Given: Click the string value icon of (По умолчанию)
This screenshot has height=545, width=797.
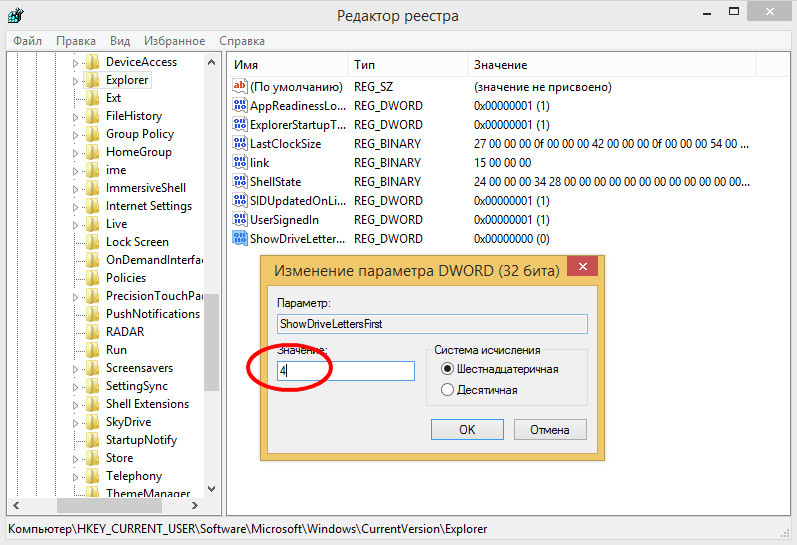Looking at the screenshot, I should click(240, 86).
